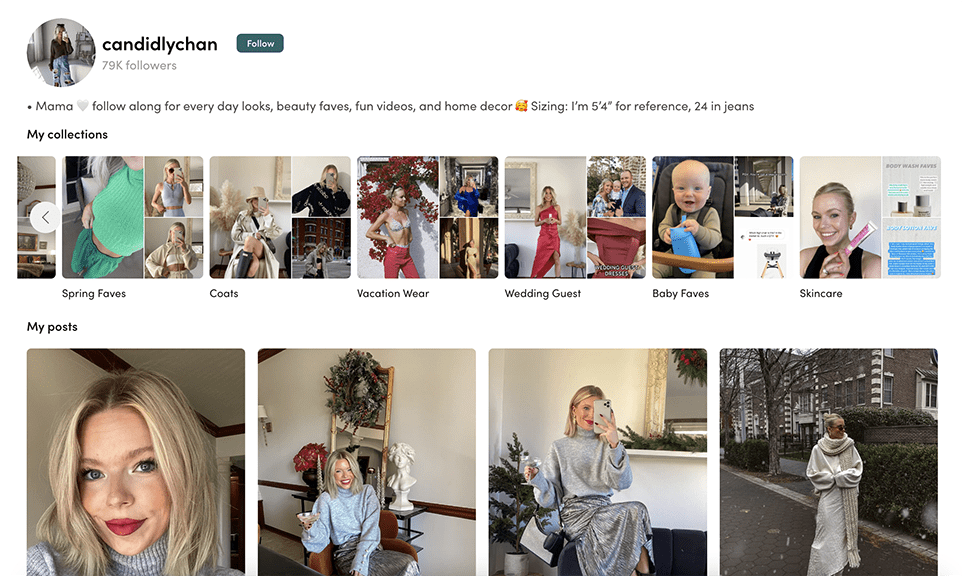The height and width of the screenshot is (576, 963).
Task: Open the outdoor street scarf outfit post
Action: tap(828, 462)
